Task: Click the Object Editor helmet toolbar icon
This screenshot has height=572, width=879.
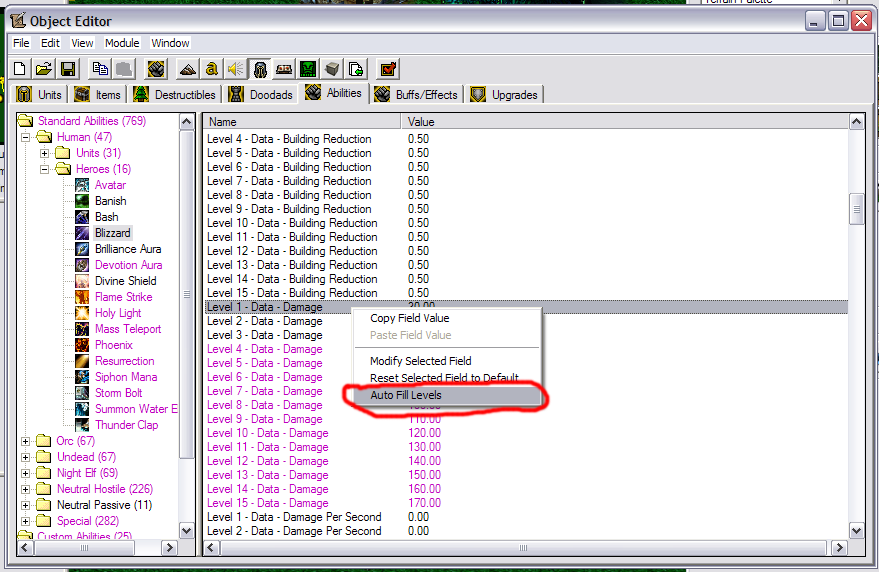Action: 260,69
